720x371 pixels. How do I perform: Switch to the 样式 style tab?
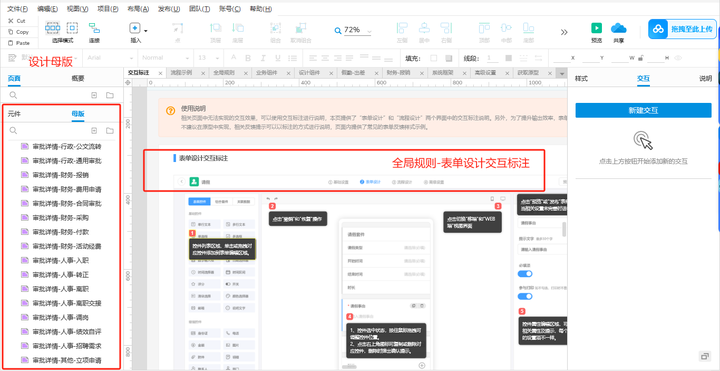pyautogui.click(x=581, y=78)
